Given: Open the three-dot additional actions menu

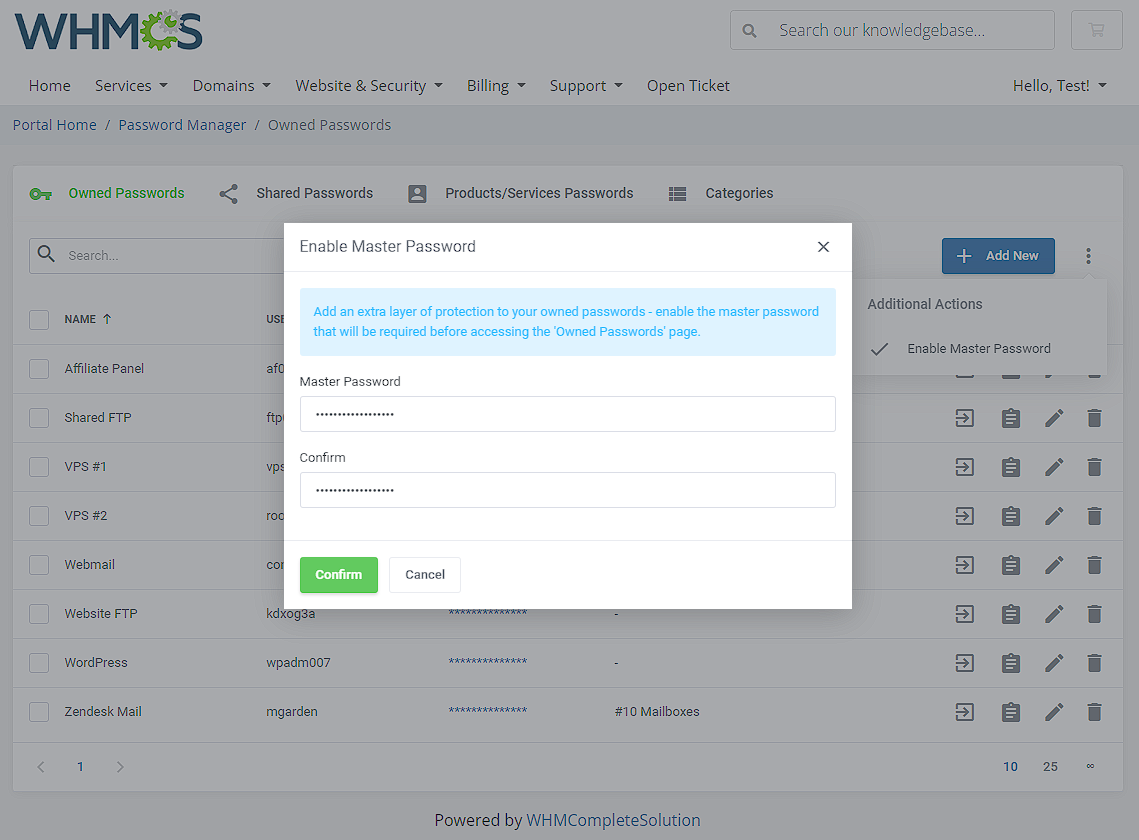Looking at the screenshot, I should (1088, 256).
